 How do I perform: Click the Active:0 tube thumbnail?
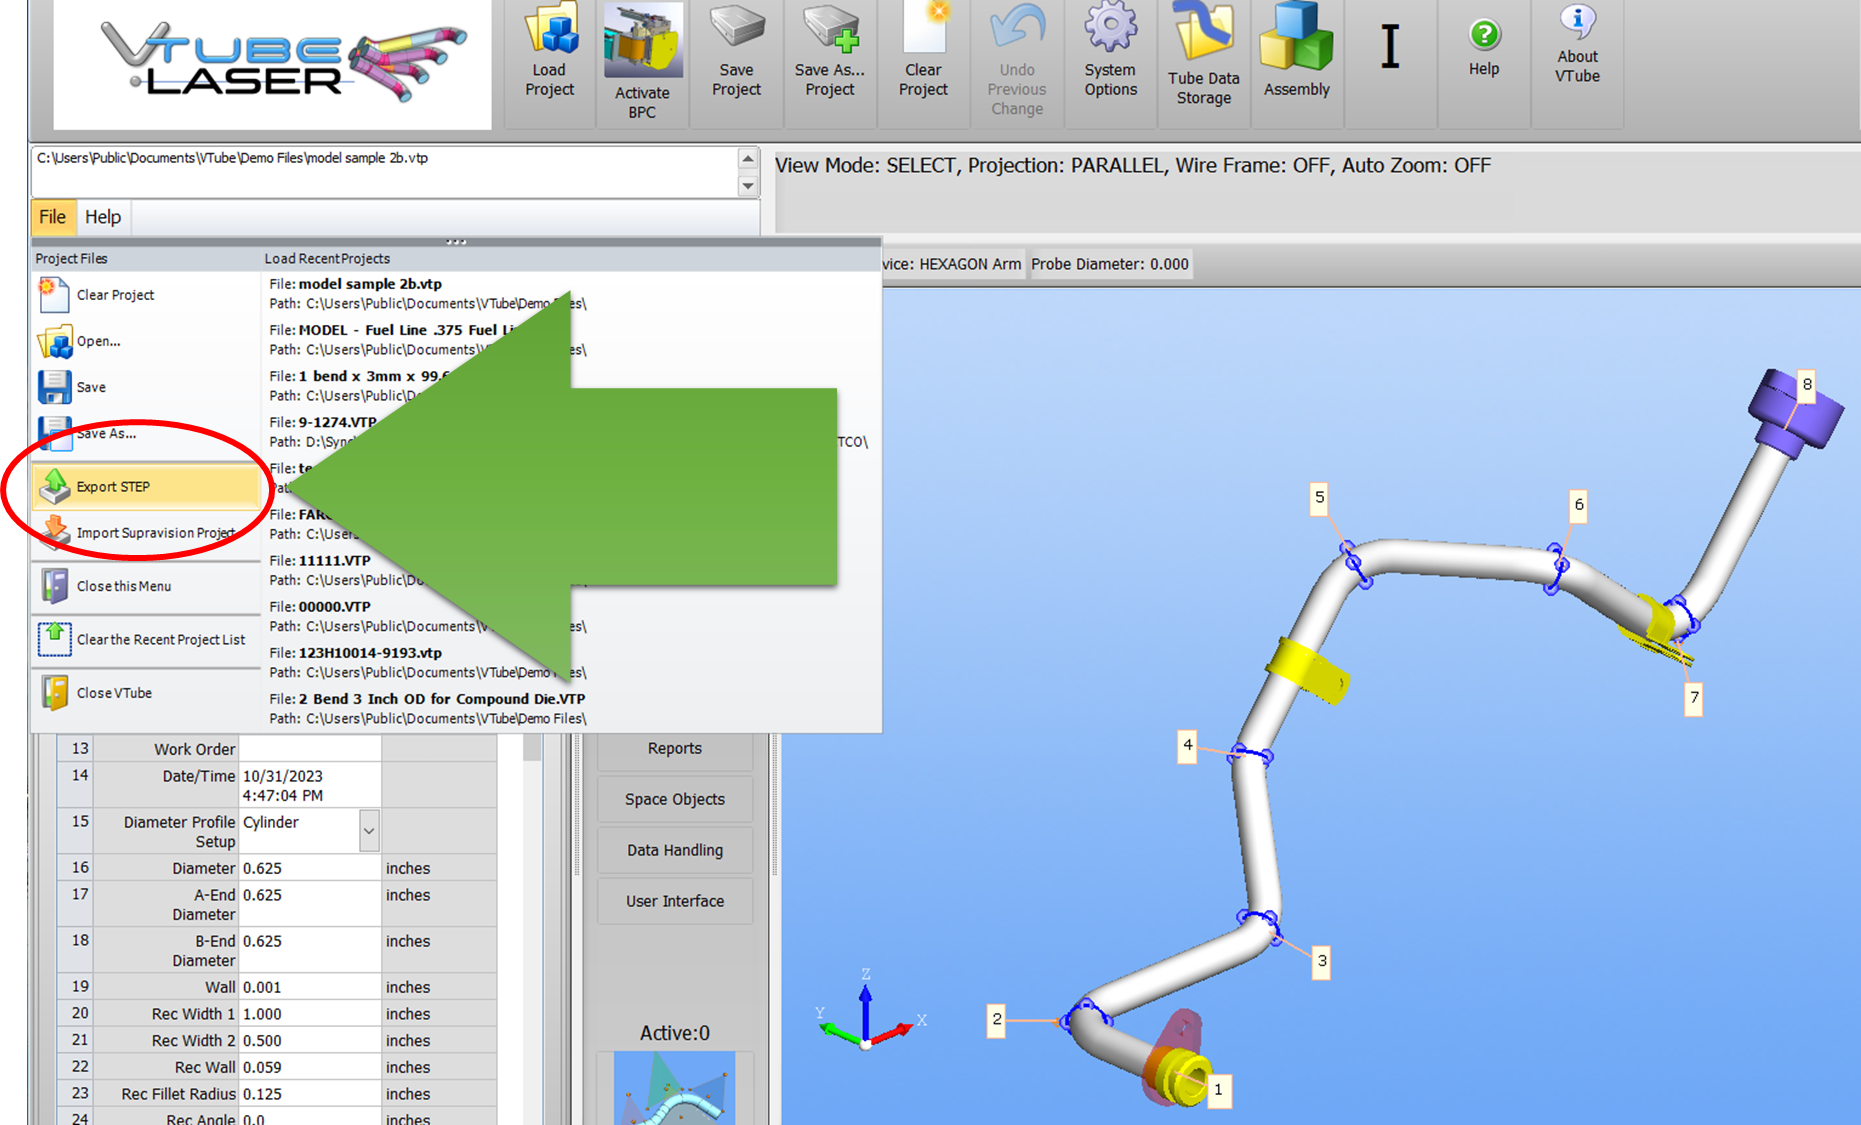coord(675,1088)
